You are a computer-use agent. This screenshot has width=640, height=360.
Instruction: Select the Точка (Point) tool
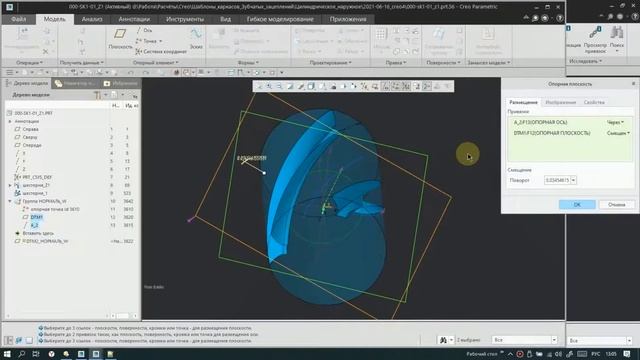point(149,41)
